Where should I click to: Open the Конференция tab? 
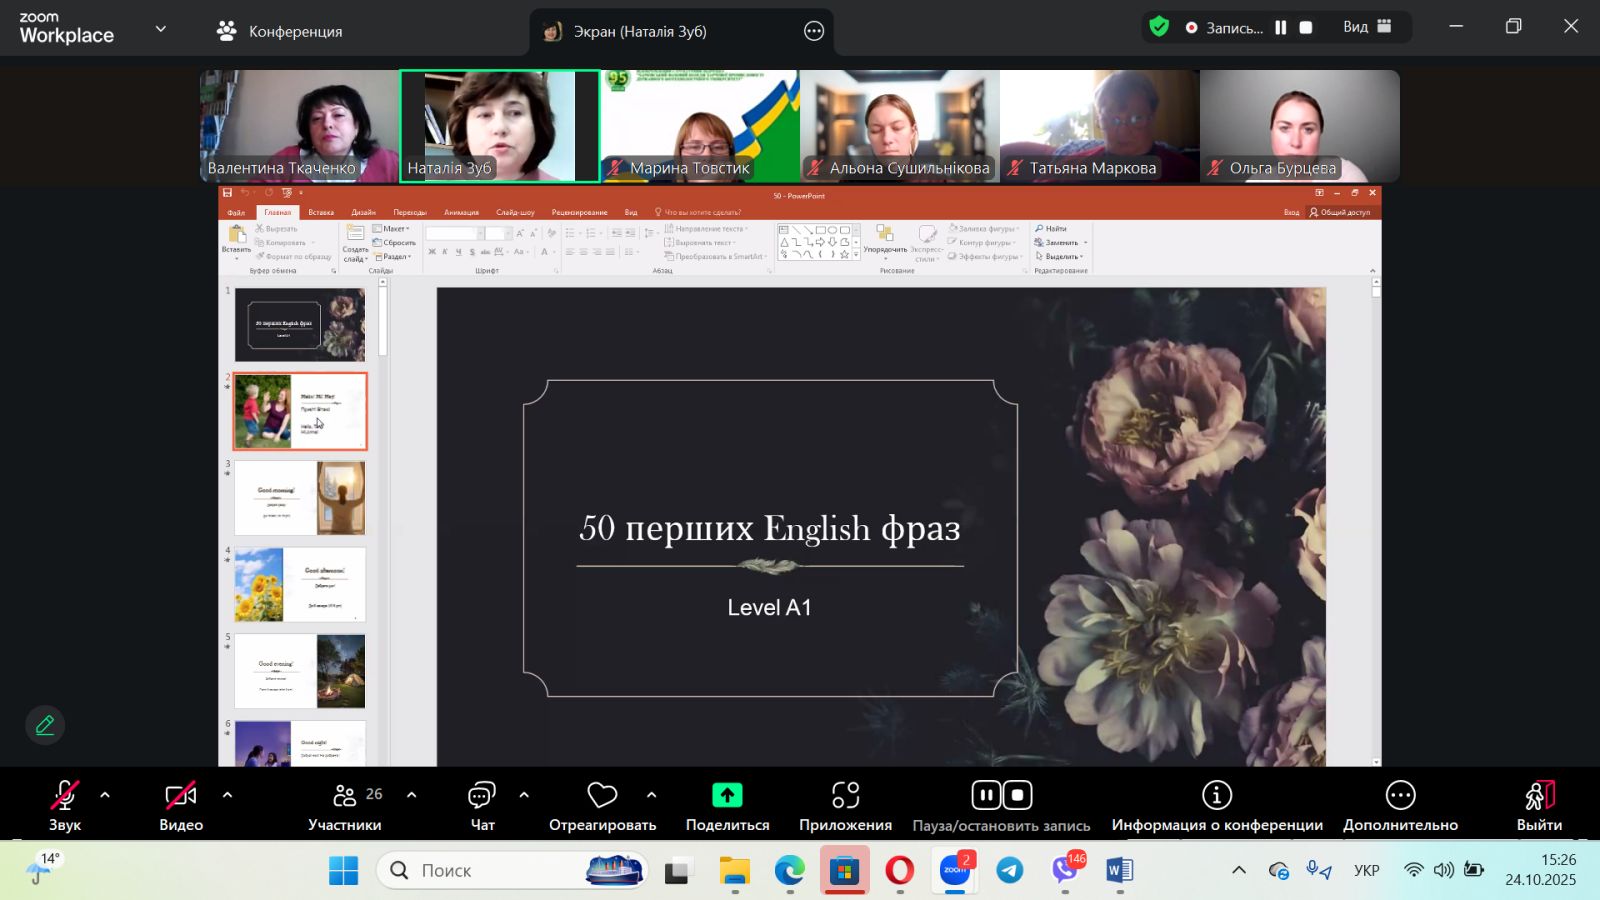click(280, 31)
